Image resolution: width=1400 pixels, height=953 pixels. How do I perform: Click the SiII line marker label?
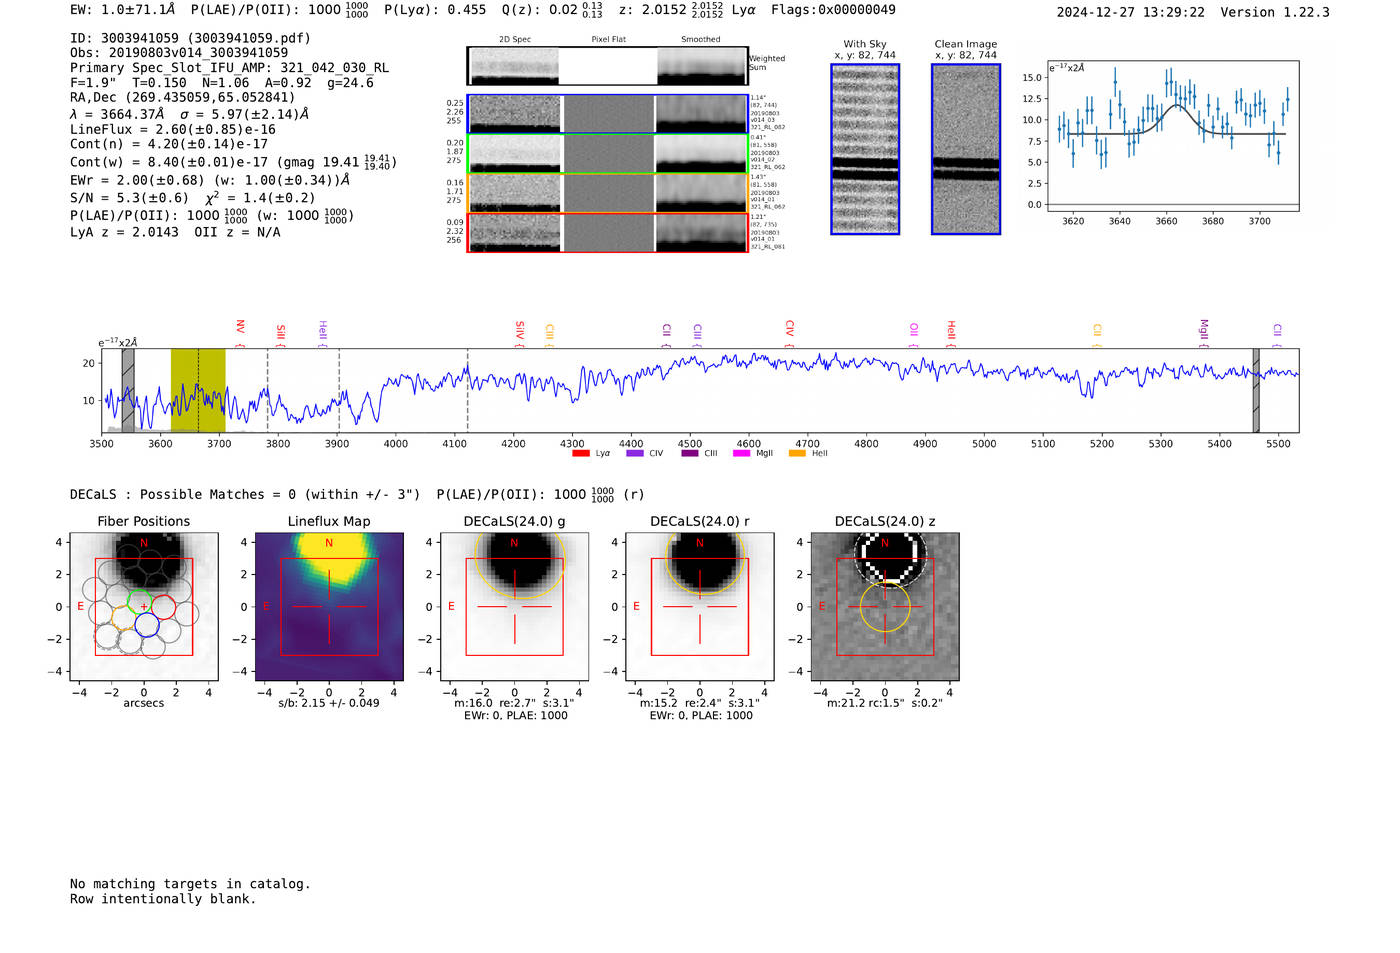pyautogui.click(x=281, y=334)
